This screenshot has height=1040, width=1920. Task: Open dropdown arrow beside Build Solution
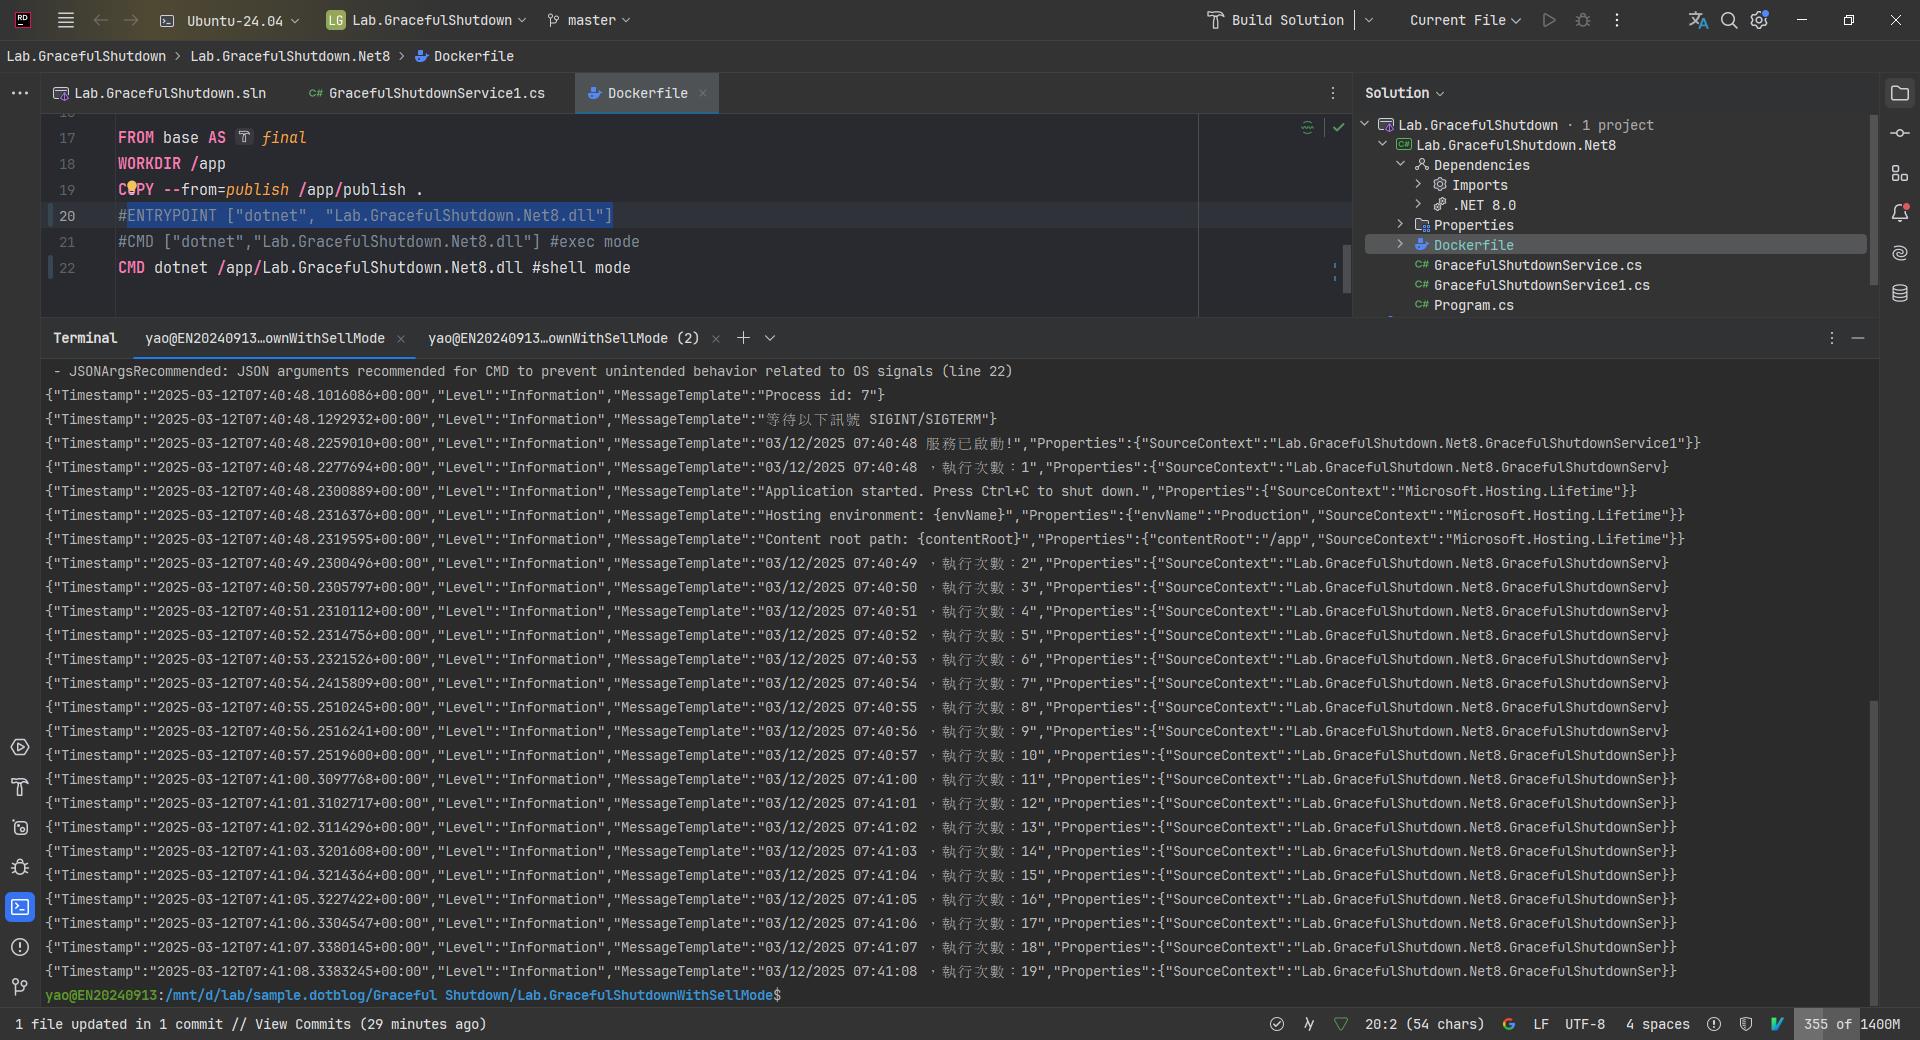coord(1369,20)
